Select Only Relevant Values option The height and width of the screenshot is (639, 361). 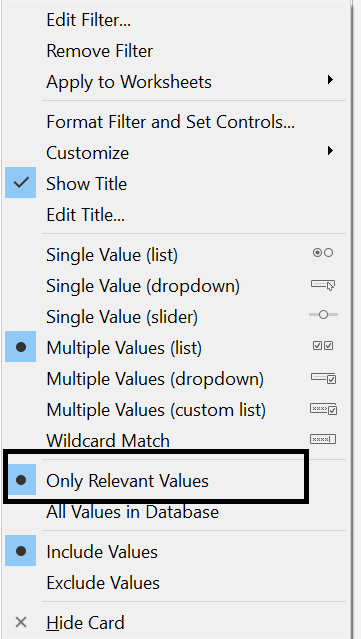click(127, 481)
